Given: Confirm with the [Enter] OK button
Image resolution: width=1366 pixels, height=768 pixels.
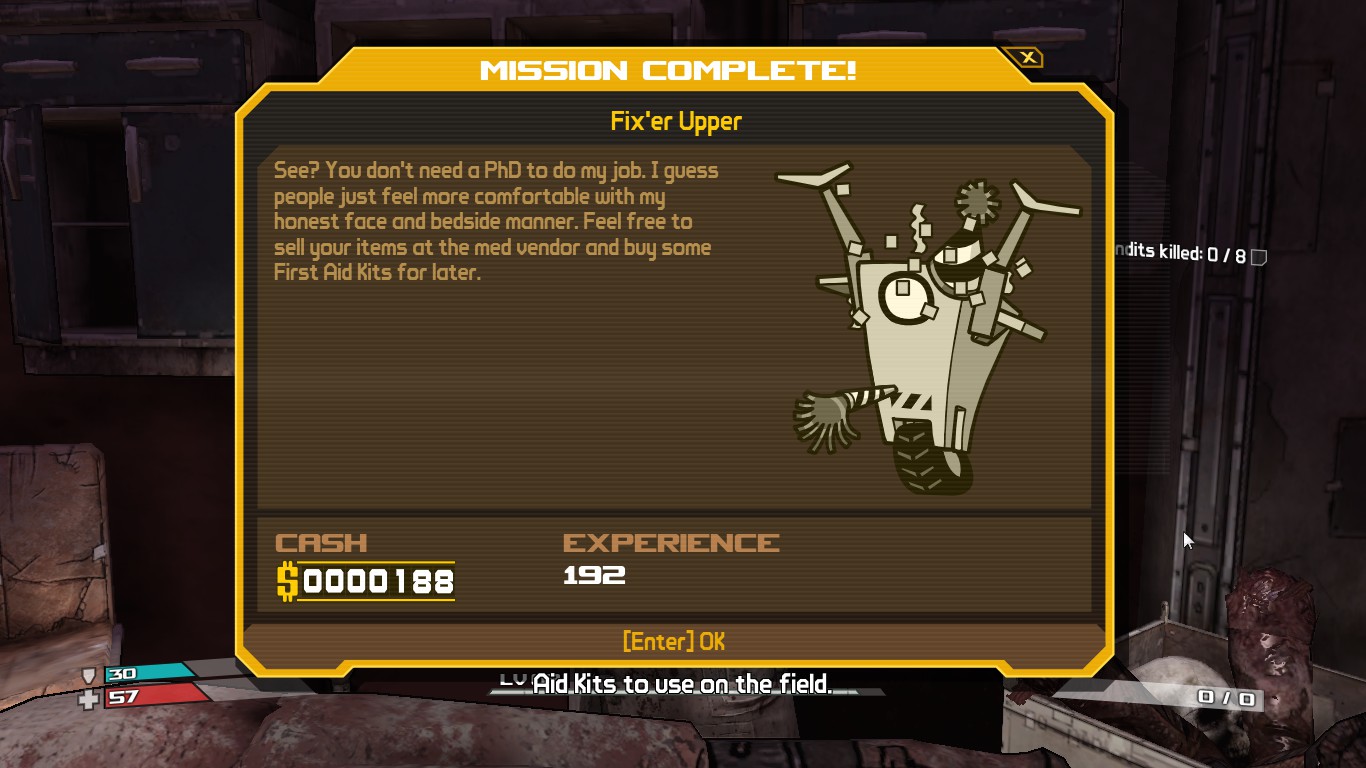Looking at the screenshot, I should 674,641.
